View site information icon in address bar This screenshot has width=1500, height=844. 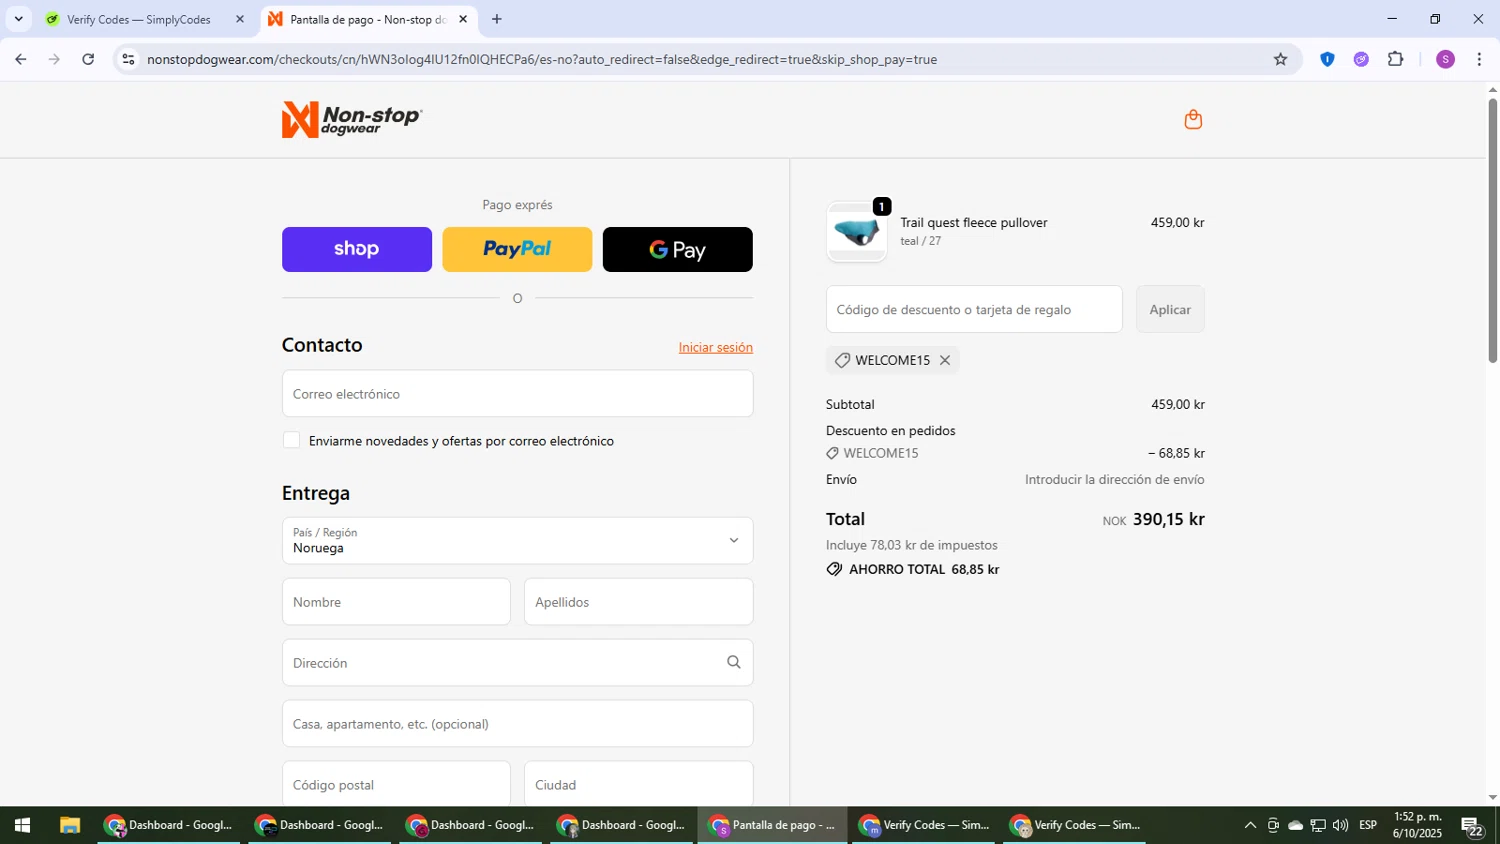[x=127, y=59]
